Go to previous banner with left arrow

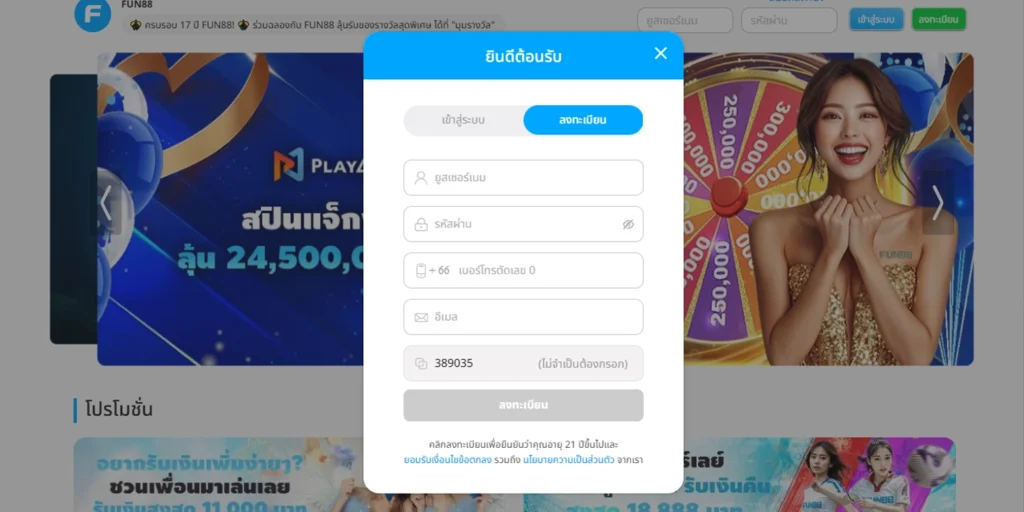[106, 202]
